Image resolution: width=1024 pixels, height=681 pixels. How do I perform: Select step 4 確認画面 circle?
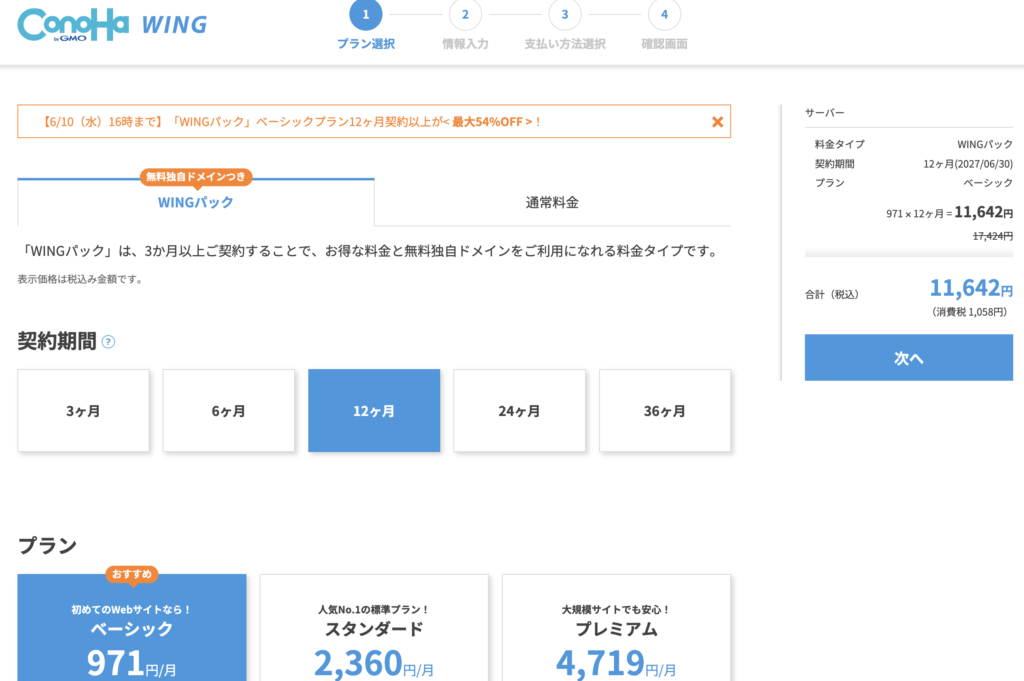664,14
